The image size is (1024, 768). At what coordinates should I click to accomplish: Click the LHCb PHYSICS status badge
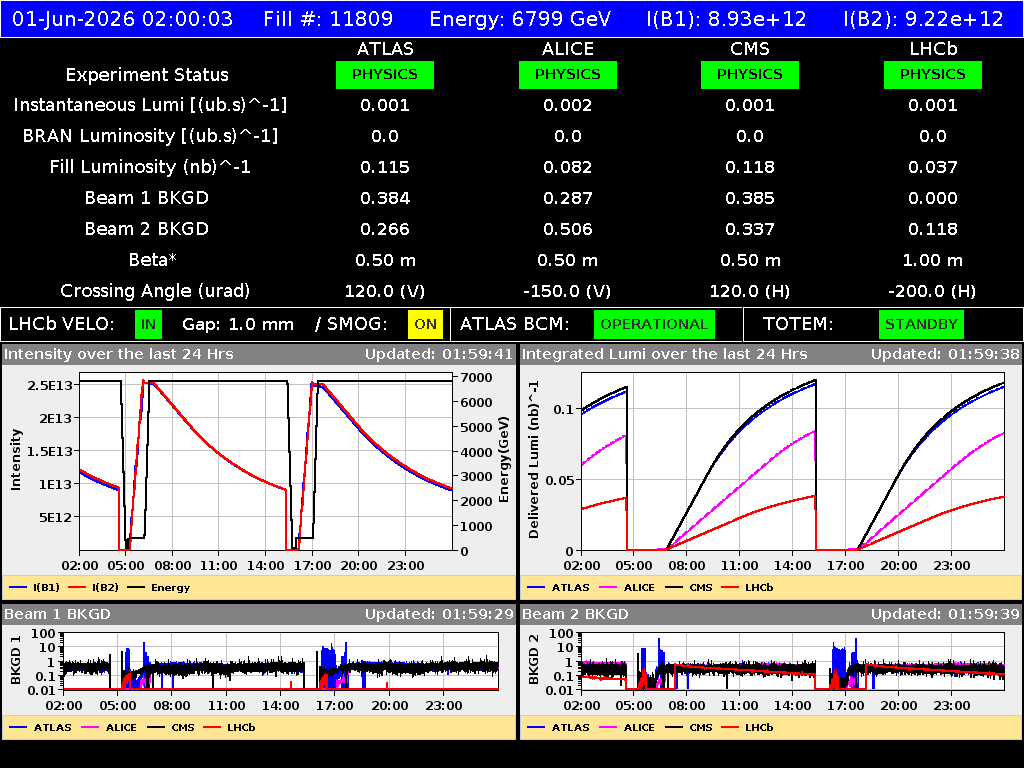[933, 74]
